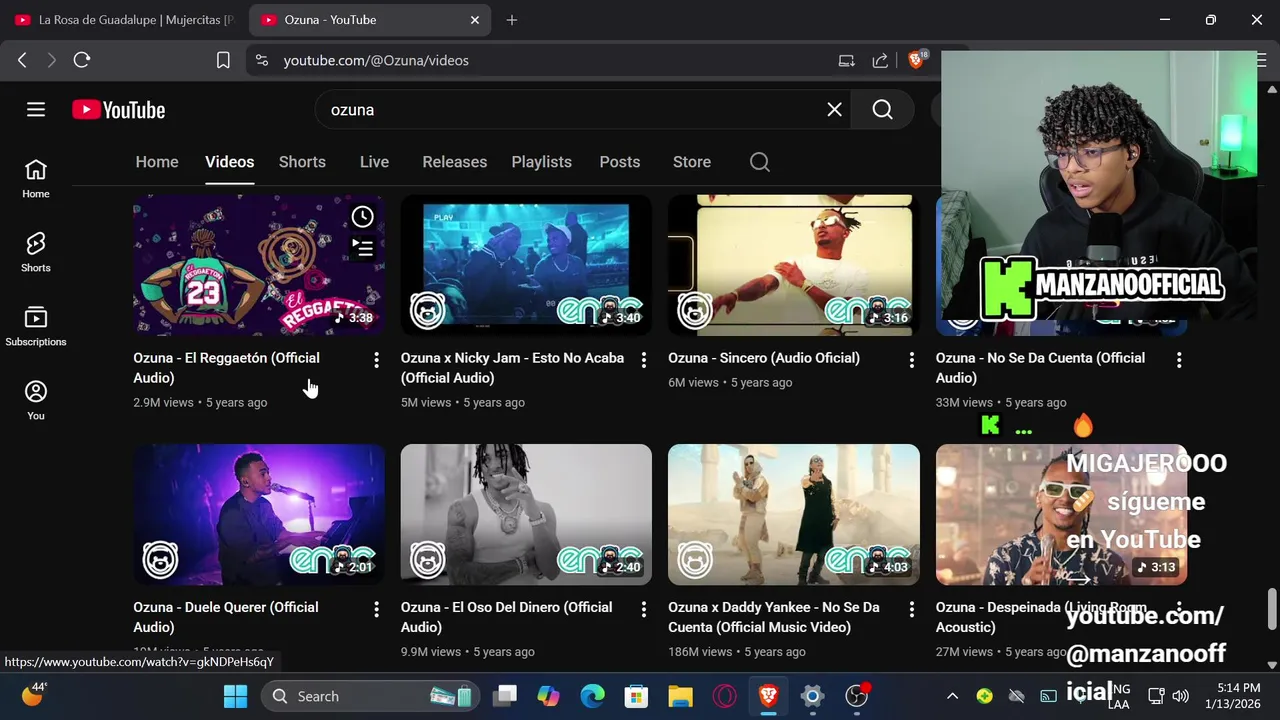The height and width of the screenshot is (720, 1280).
Task: Share this page link
Action: pyautogui.click(x=880, y=60)
